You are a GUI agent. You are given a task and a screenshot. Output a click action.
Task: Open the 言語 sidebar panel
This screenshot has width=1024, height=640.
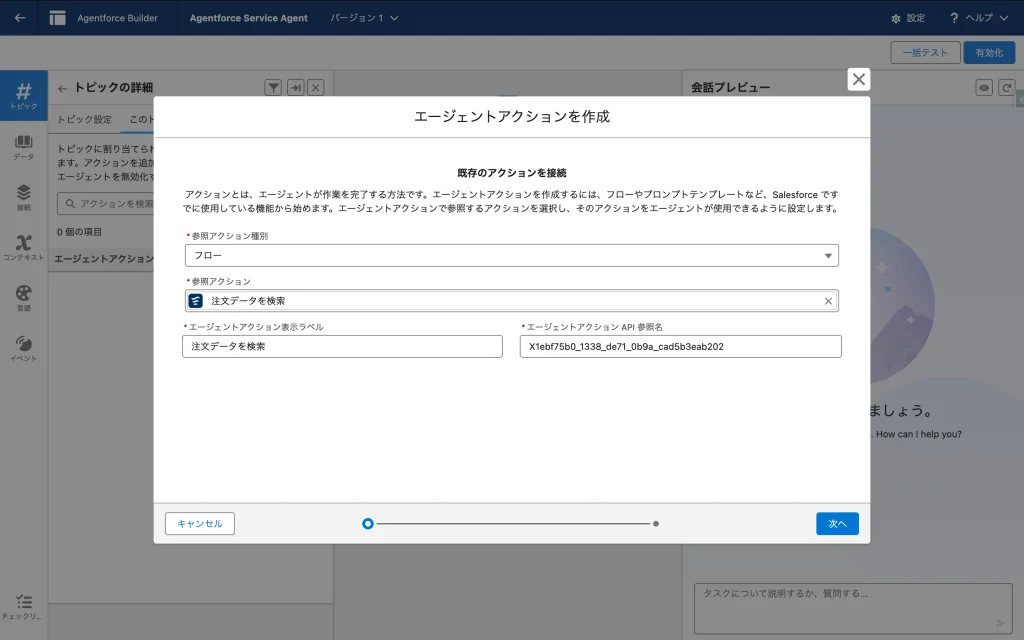tap(24, 297)
